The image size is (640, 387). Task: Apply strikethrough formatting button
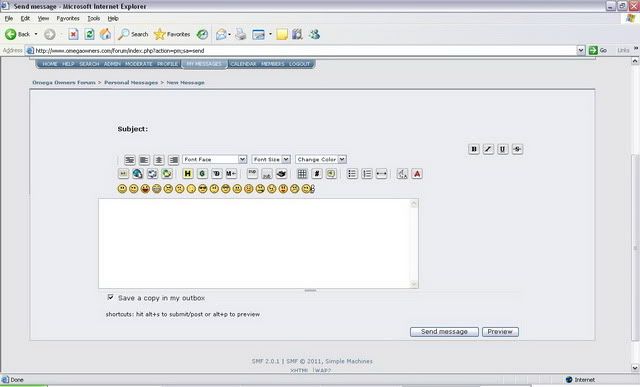click(517, 149)
